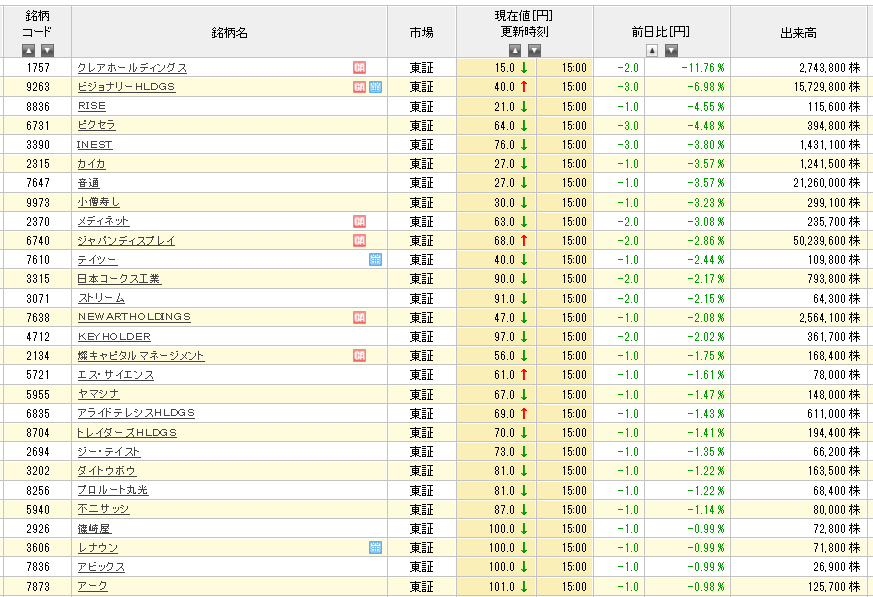Open the トレイダーズHLDGS stock link
Viewport: 873px width, 597px height.
coord(126,432)
